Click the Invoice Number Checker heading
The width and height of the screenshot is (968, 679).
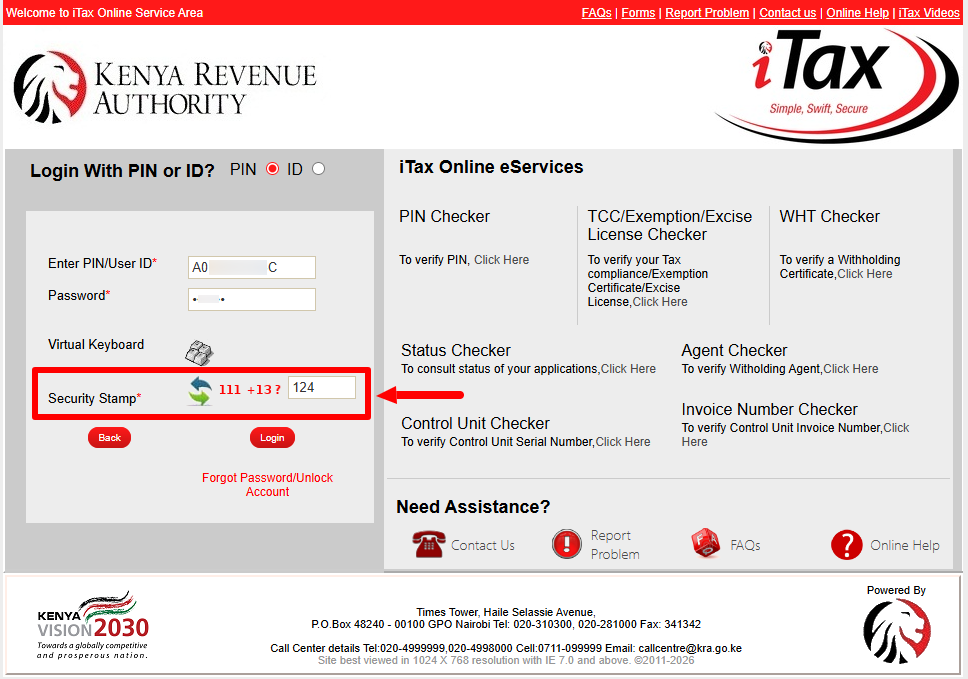pos(769,409)
